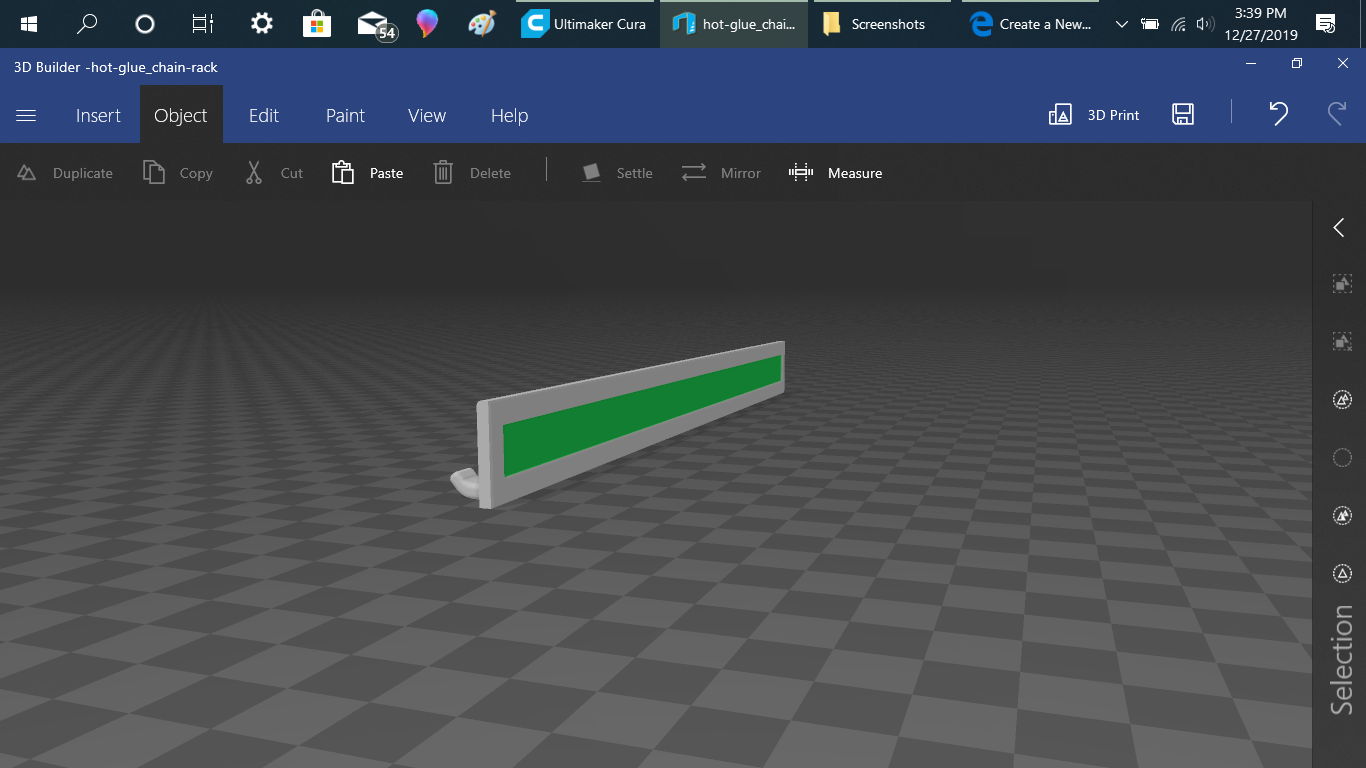The image size is (1366, 768).
Task: Open the Insert tab
Action: click(98, 115)
